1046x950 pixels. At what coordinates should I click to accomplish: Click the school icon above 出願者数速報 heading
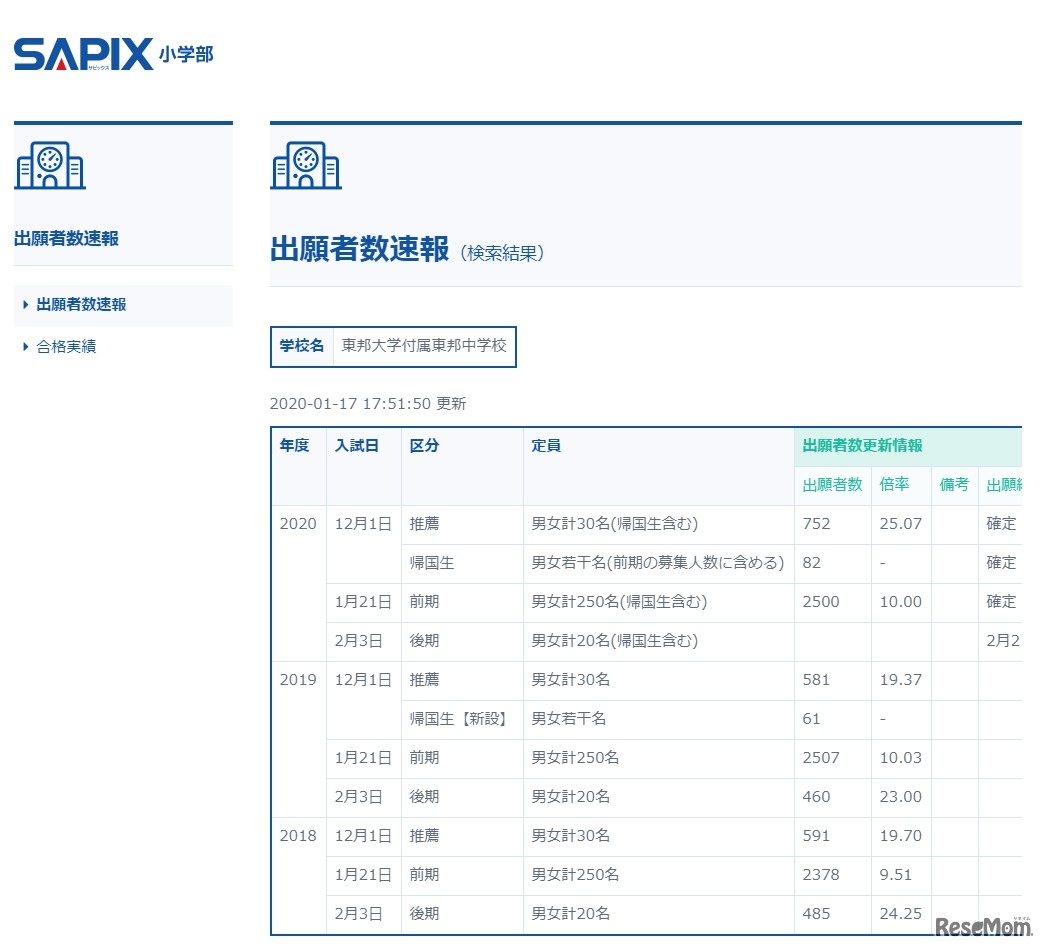click(x=306, y=166)
